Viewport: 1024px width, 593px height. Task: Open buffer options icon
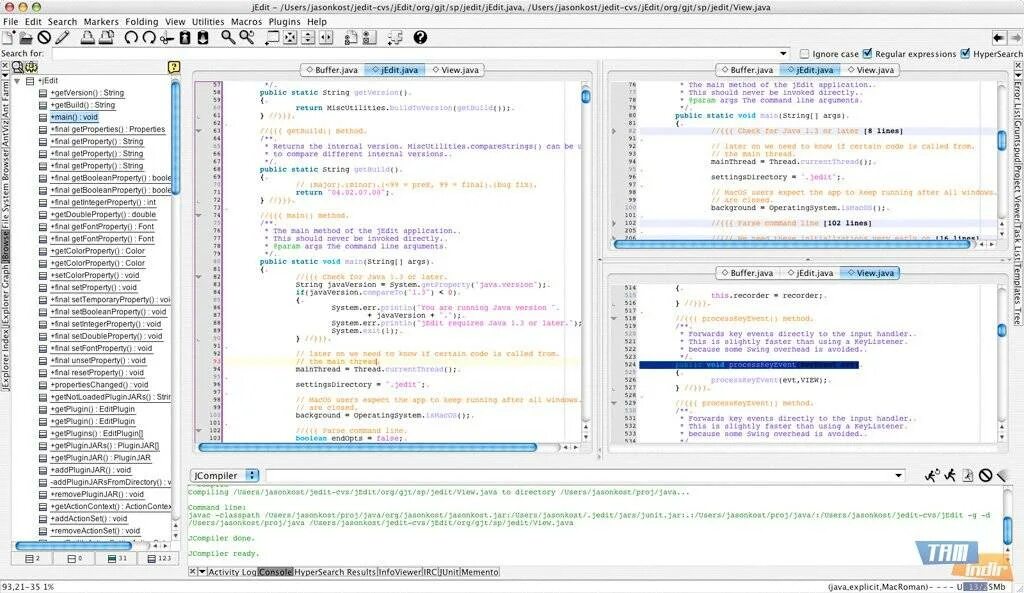tap(351, 37)
